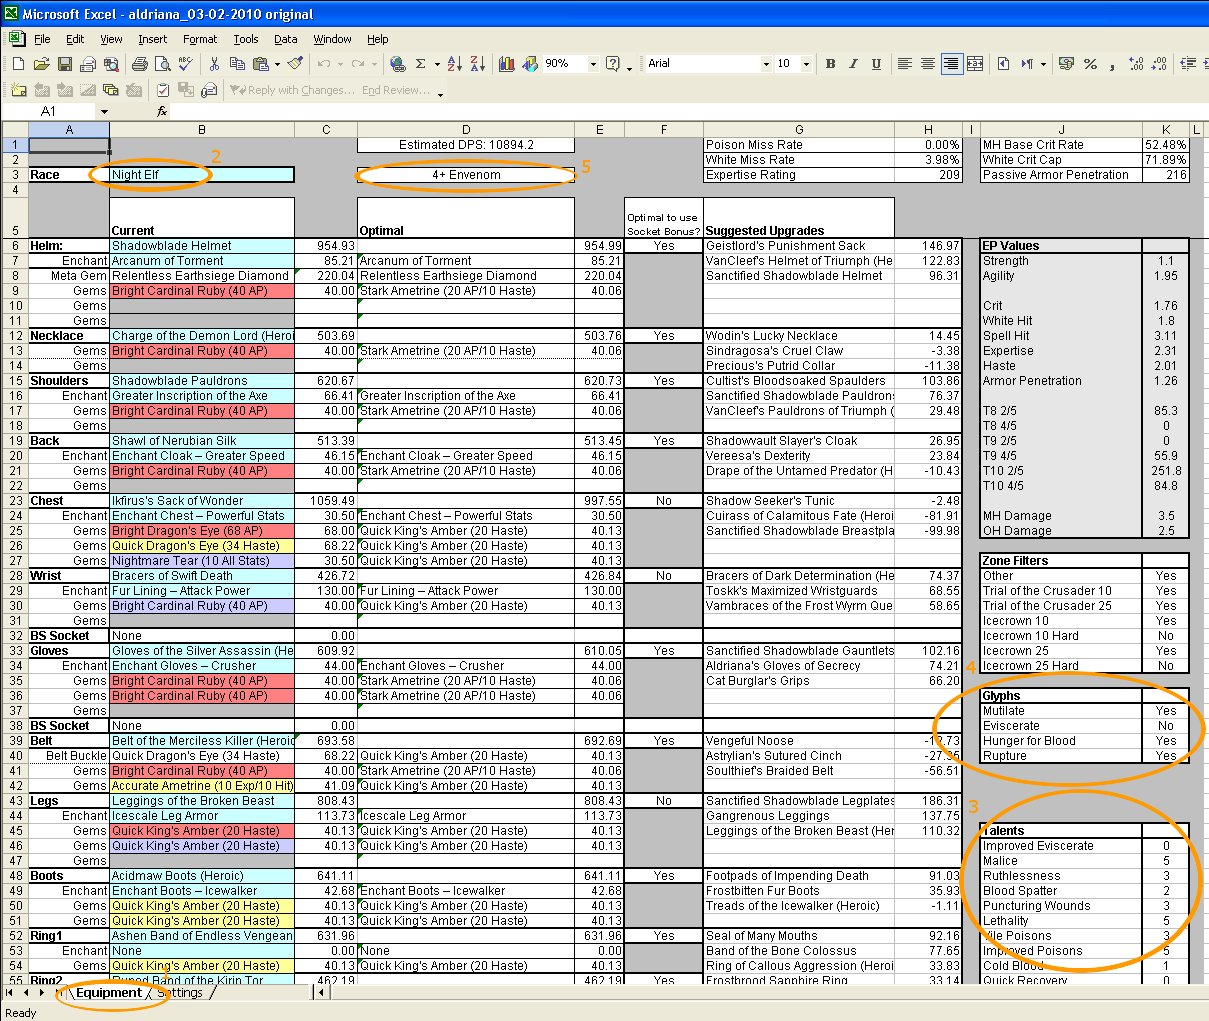The width and height of the screenshot is (1209, 1021).
Task: Open Microsoft Excel Help question icon
Action: click(613, 64)
